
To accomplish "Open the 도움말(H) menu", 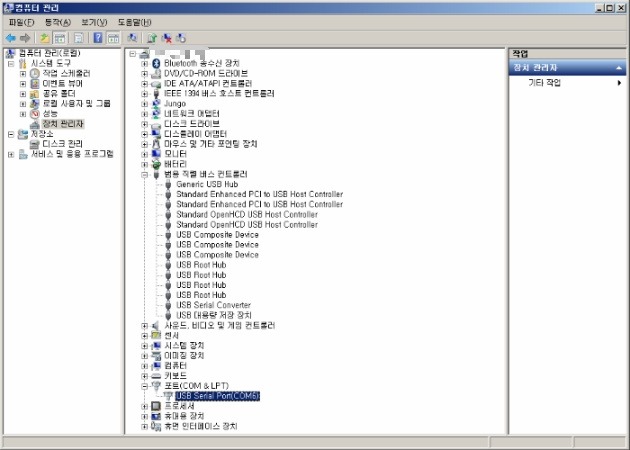I will (x=134, y=22).
